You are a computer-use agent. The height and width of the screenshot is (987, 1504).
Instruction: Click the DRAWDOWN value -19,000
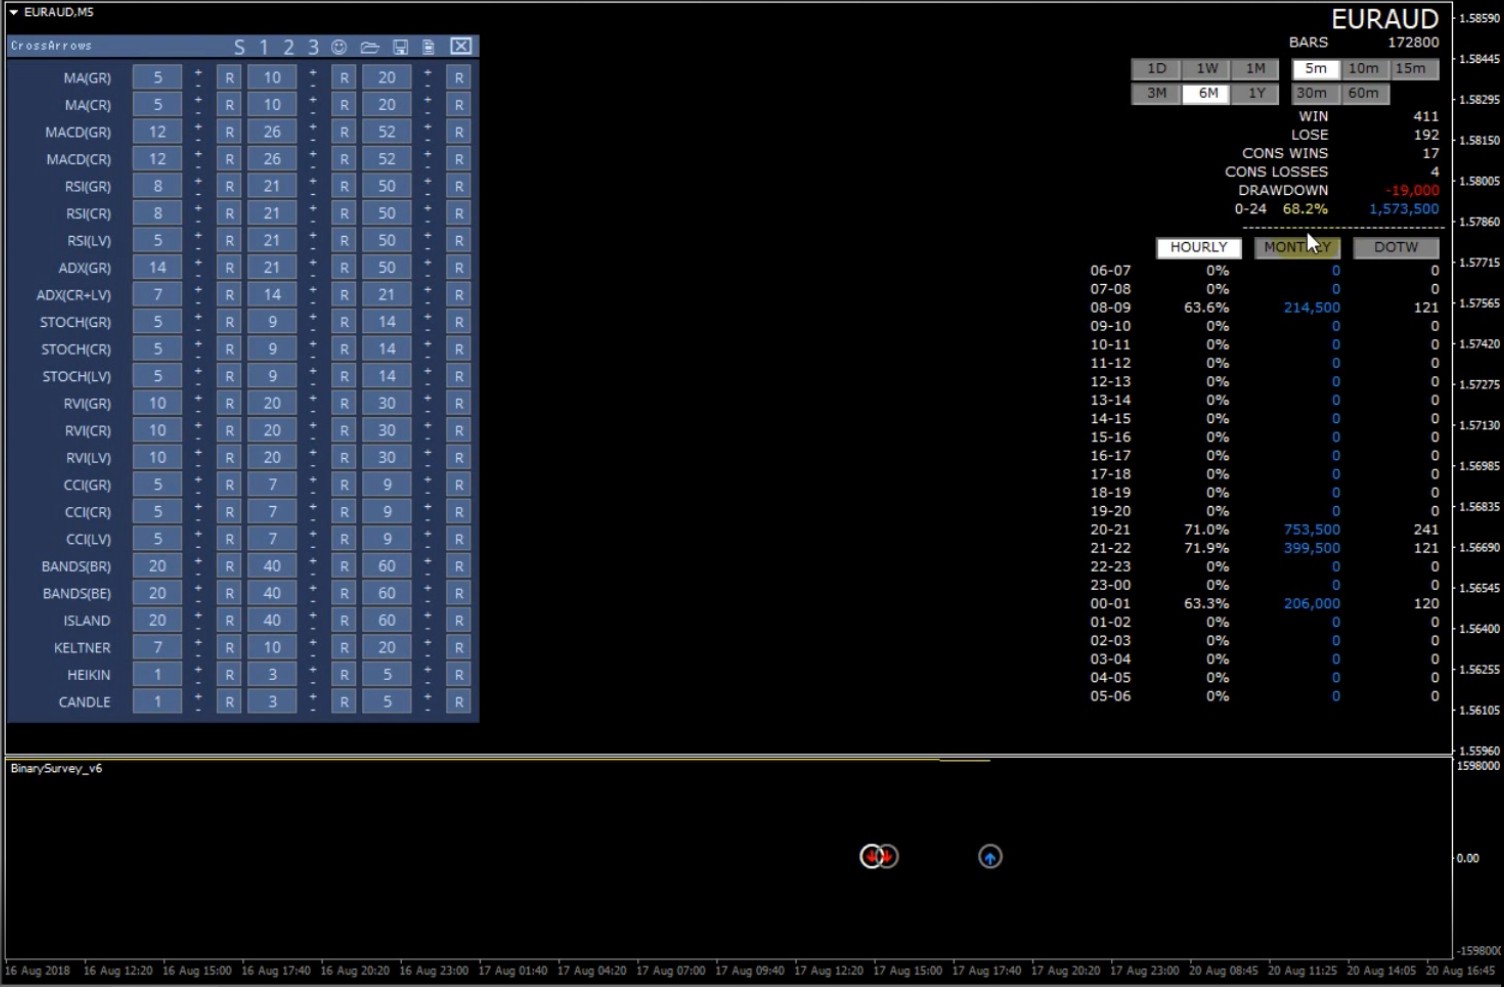(x=1412, y=190)
